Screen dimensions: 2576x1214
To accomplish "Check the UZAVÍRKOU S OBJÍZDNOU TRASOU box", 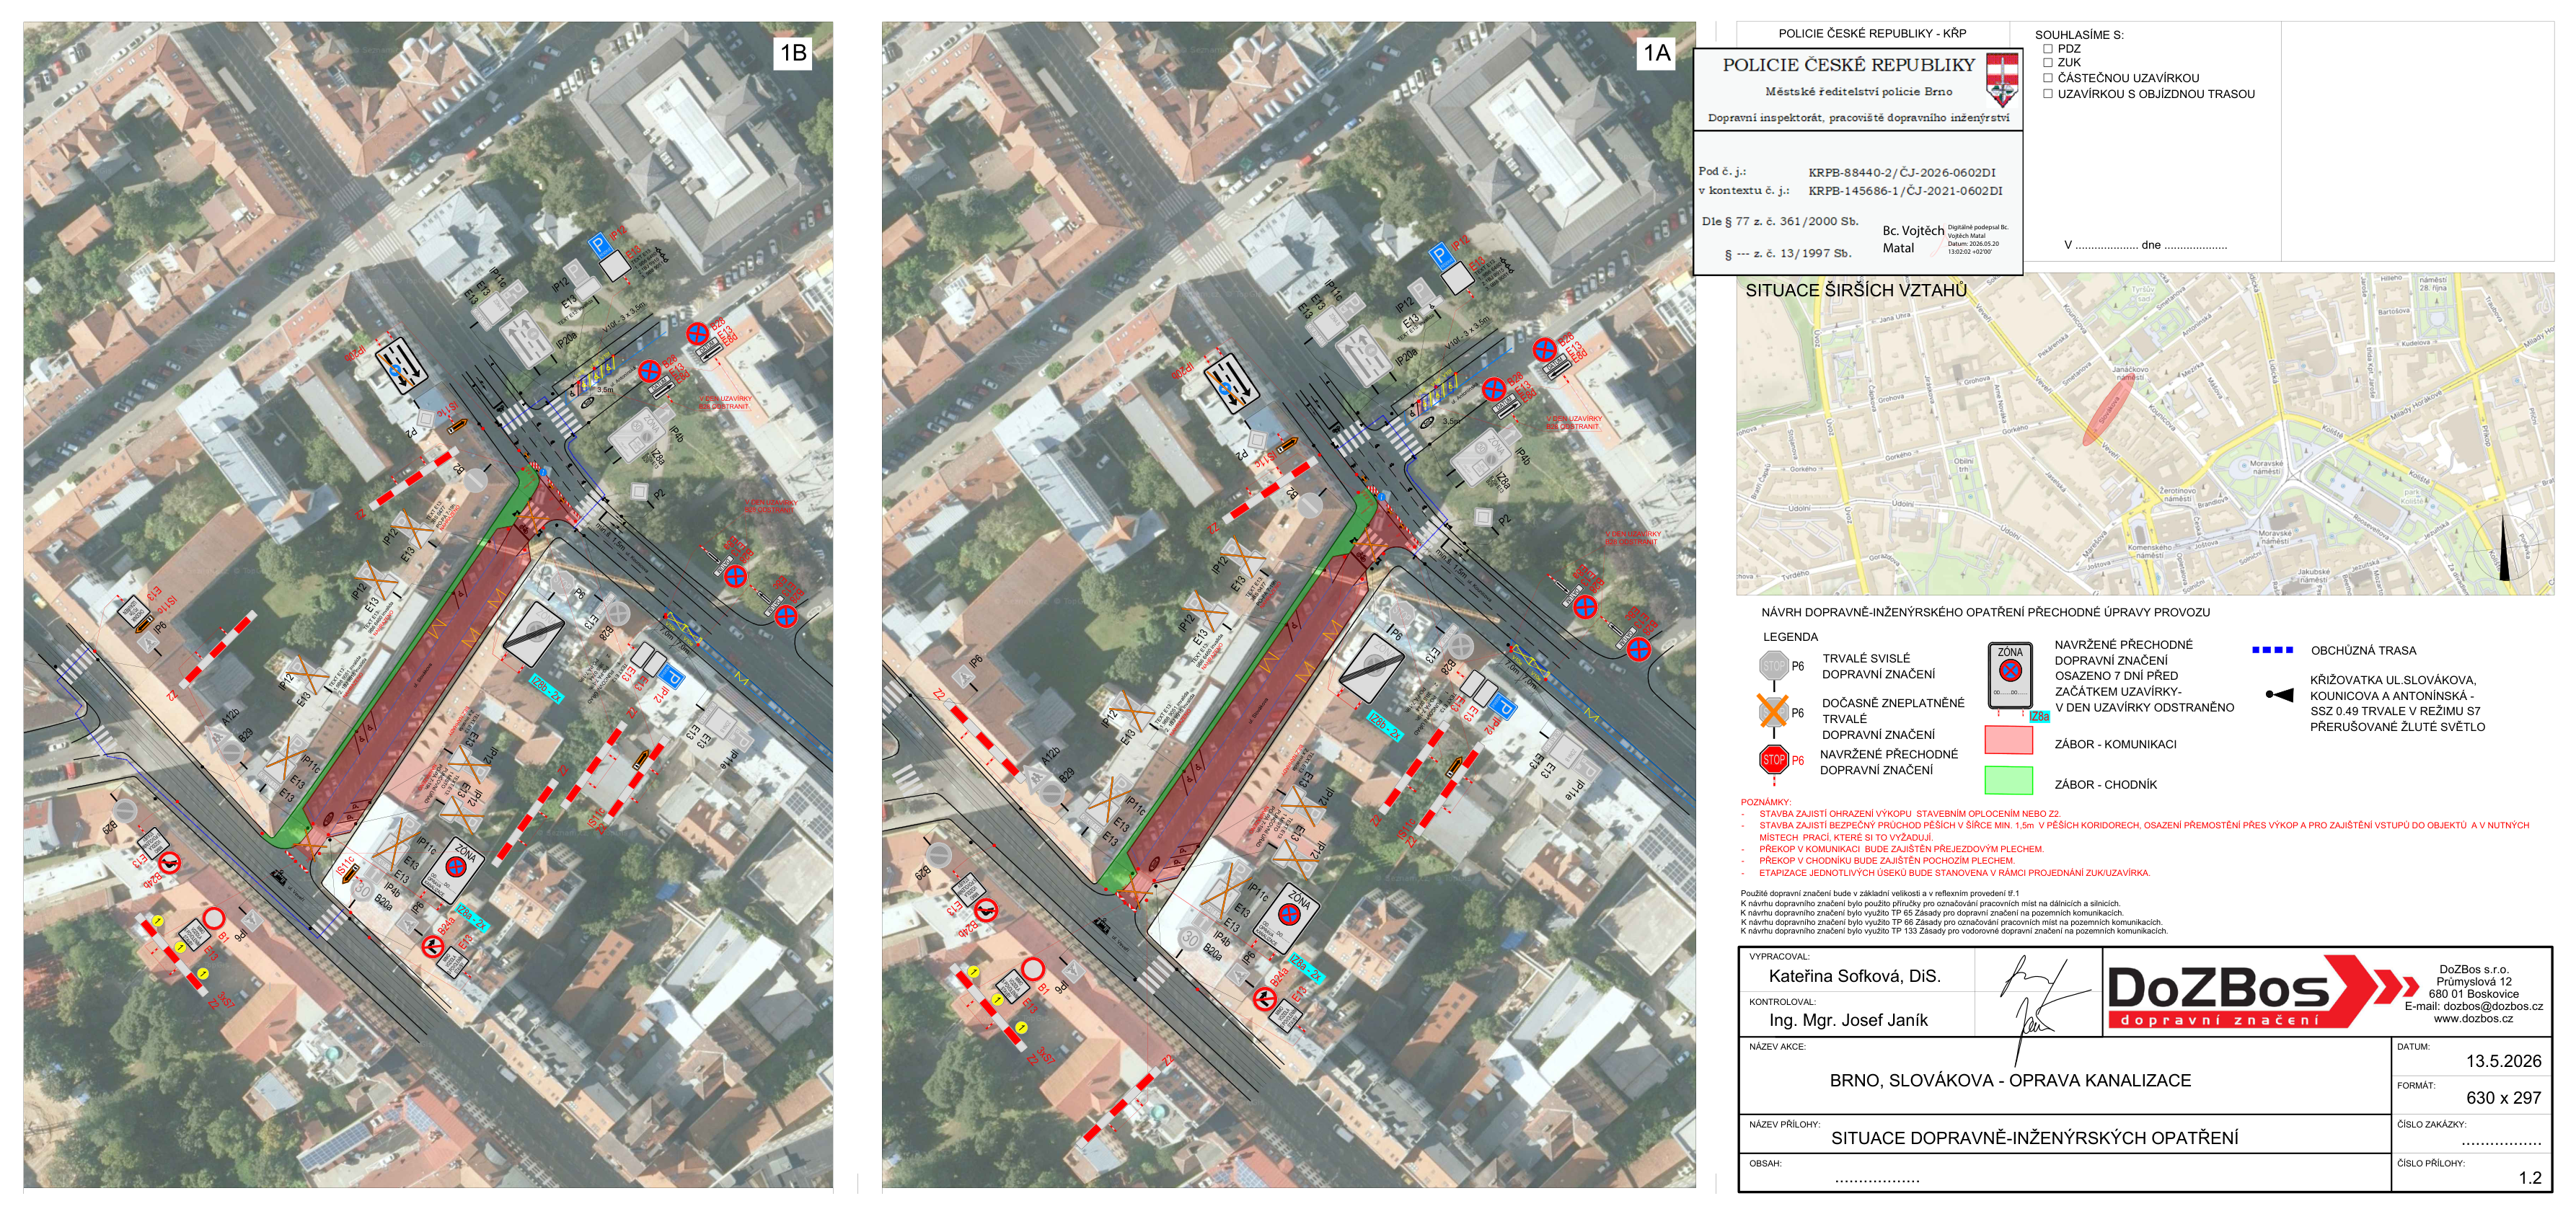I will [2048, 93].
